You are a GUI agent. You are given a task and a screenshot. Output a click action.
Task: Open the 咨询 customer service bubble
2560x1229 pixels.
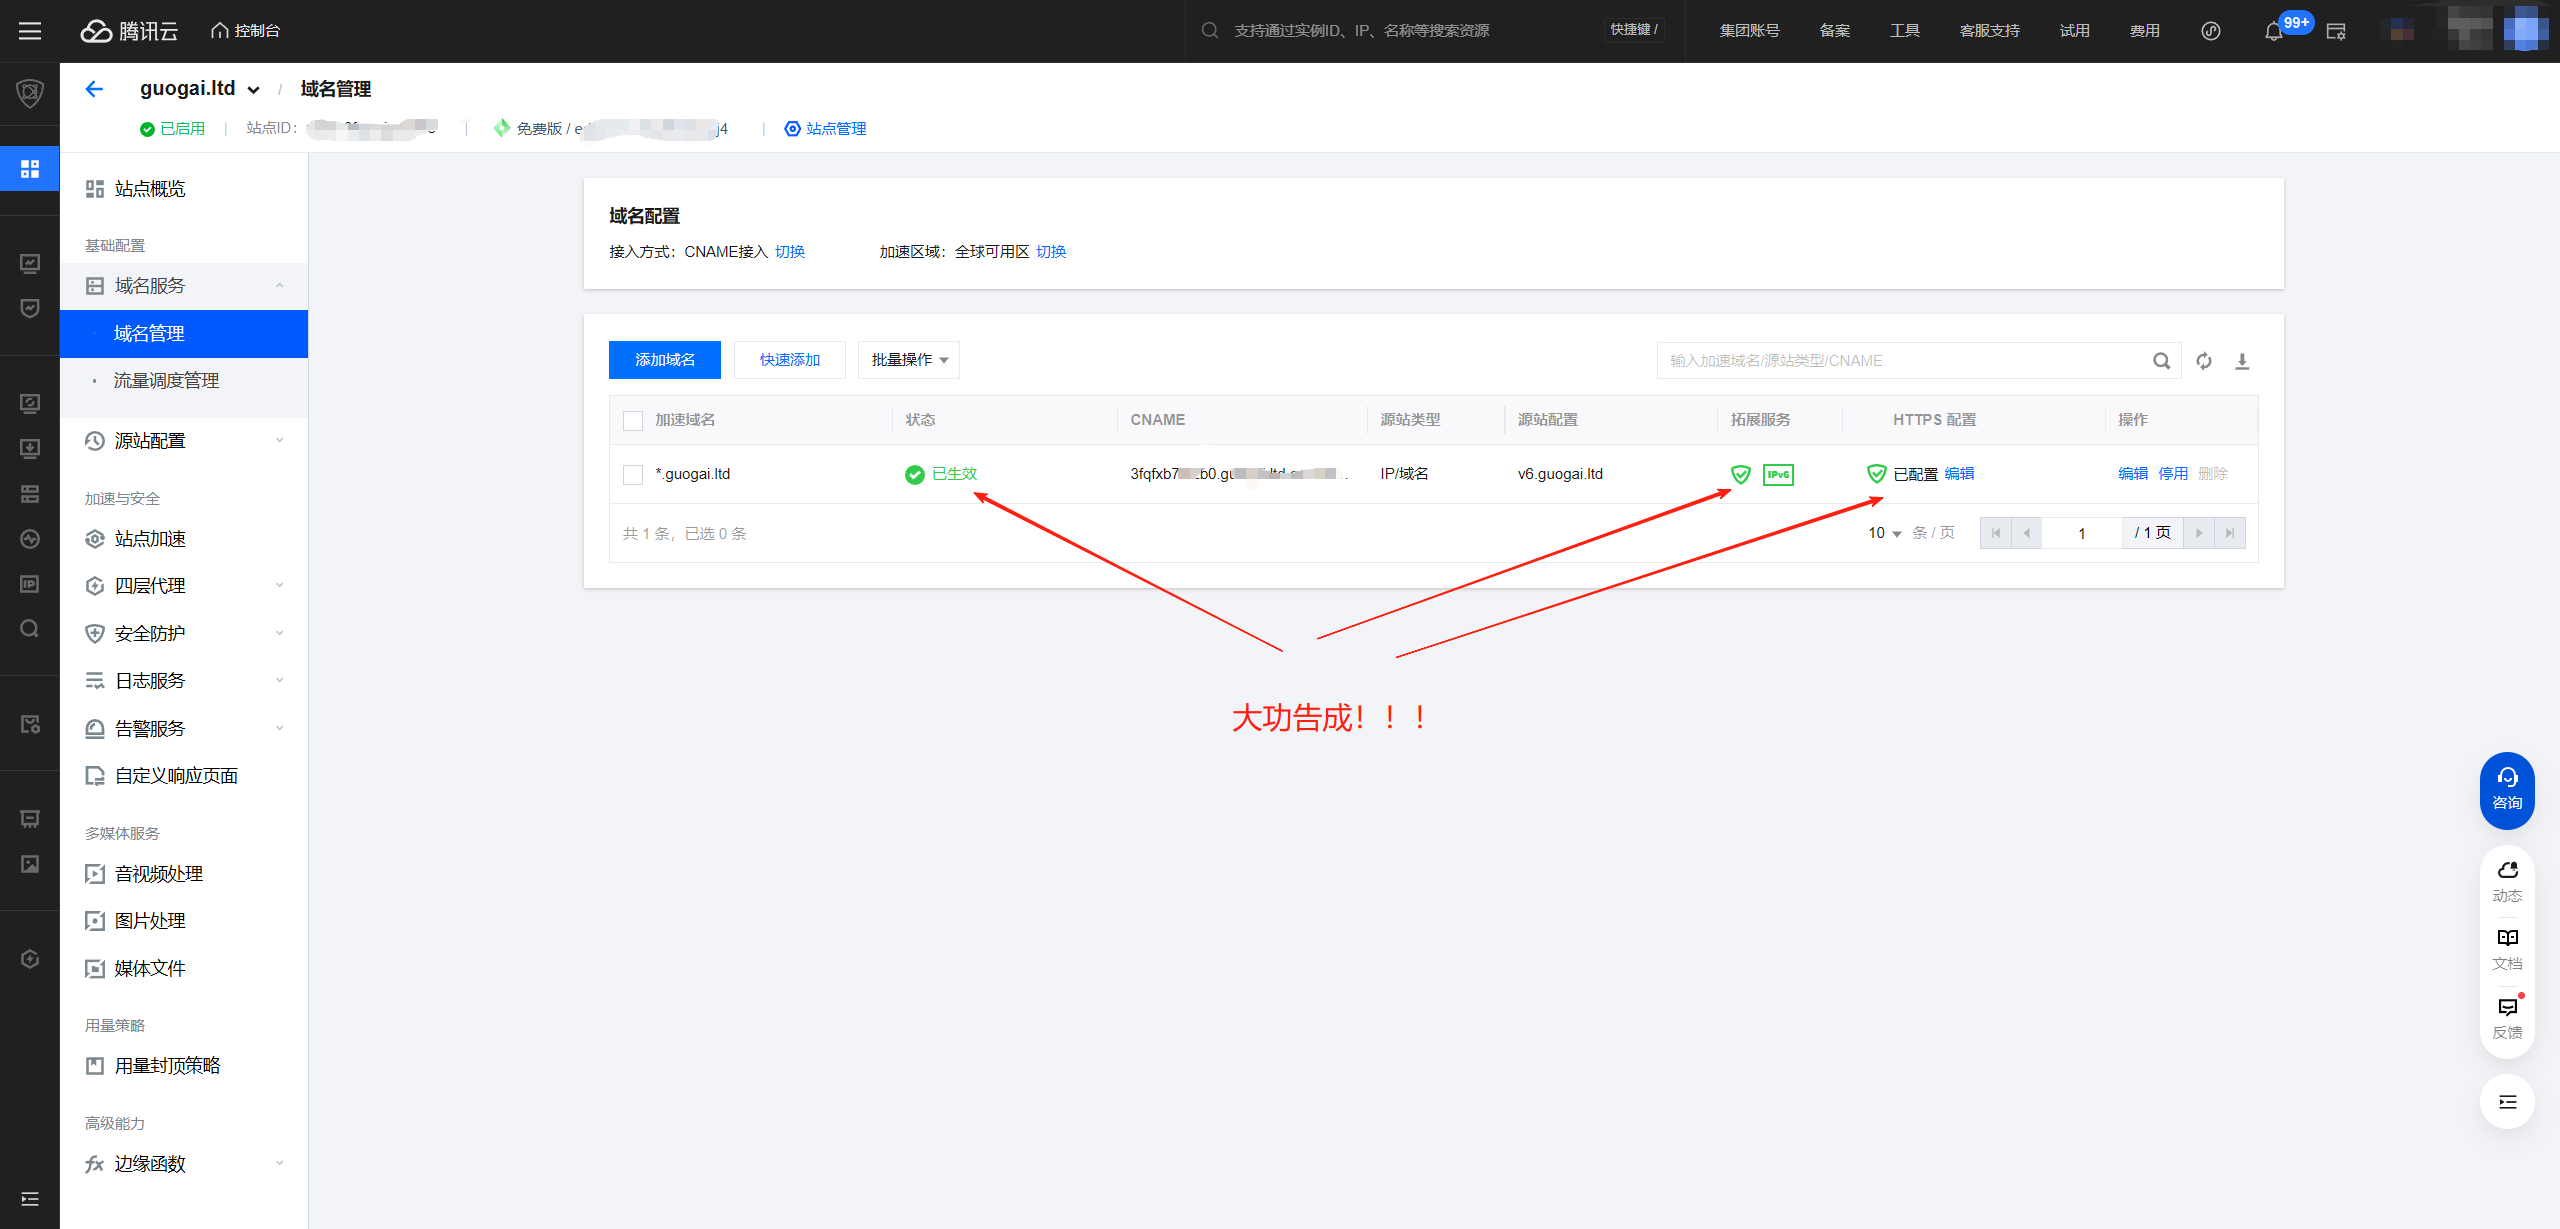(x=2507, y=790)
